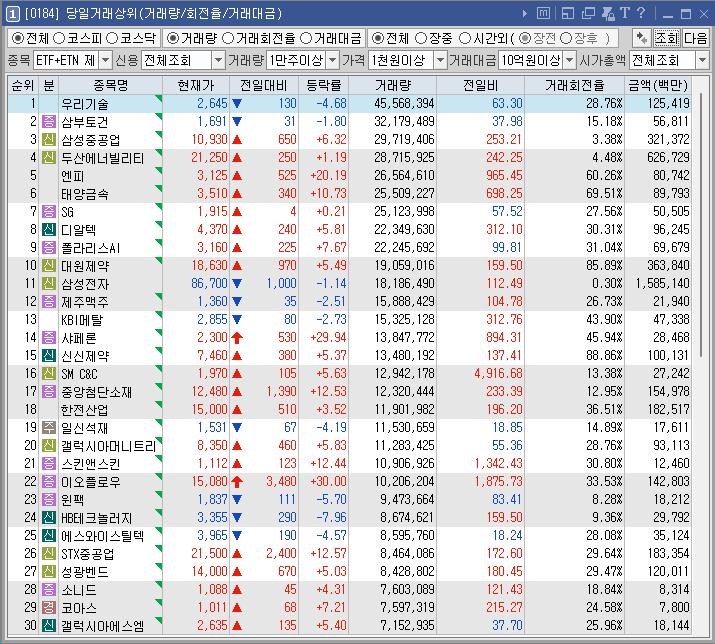Open help with the question mark icon
Viewport: 715px width, 644px height.
641,13
